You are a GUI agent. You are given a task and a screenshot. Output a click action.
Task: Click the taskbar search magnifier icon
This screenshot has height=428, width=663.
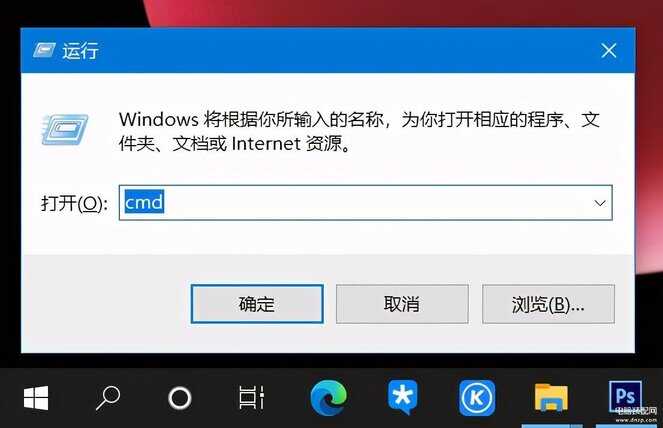(x=108, y=398)
